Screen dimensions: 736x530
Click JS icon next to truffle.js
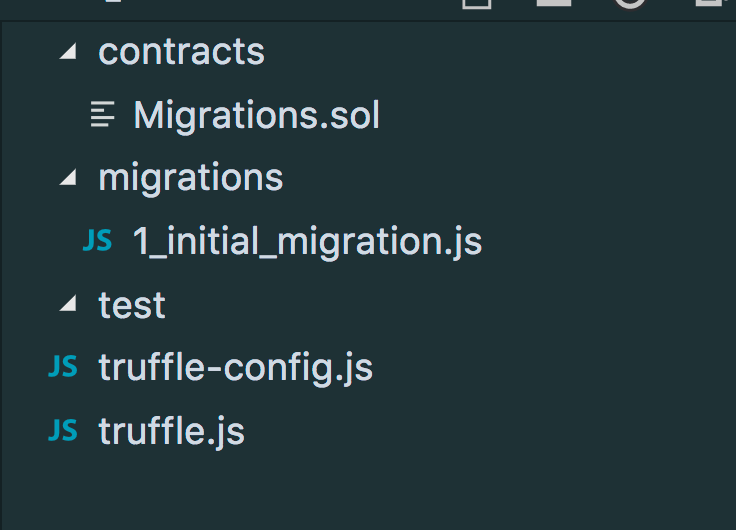pos(62,431)
